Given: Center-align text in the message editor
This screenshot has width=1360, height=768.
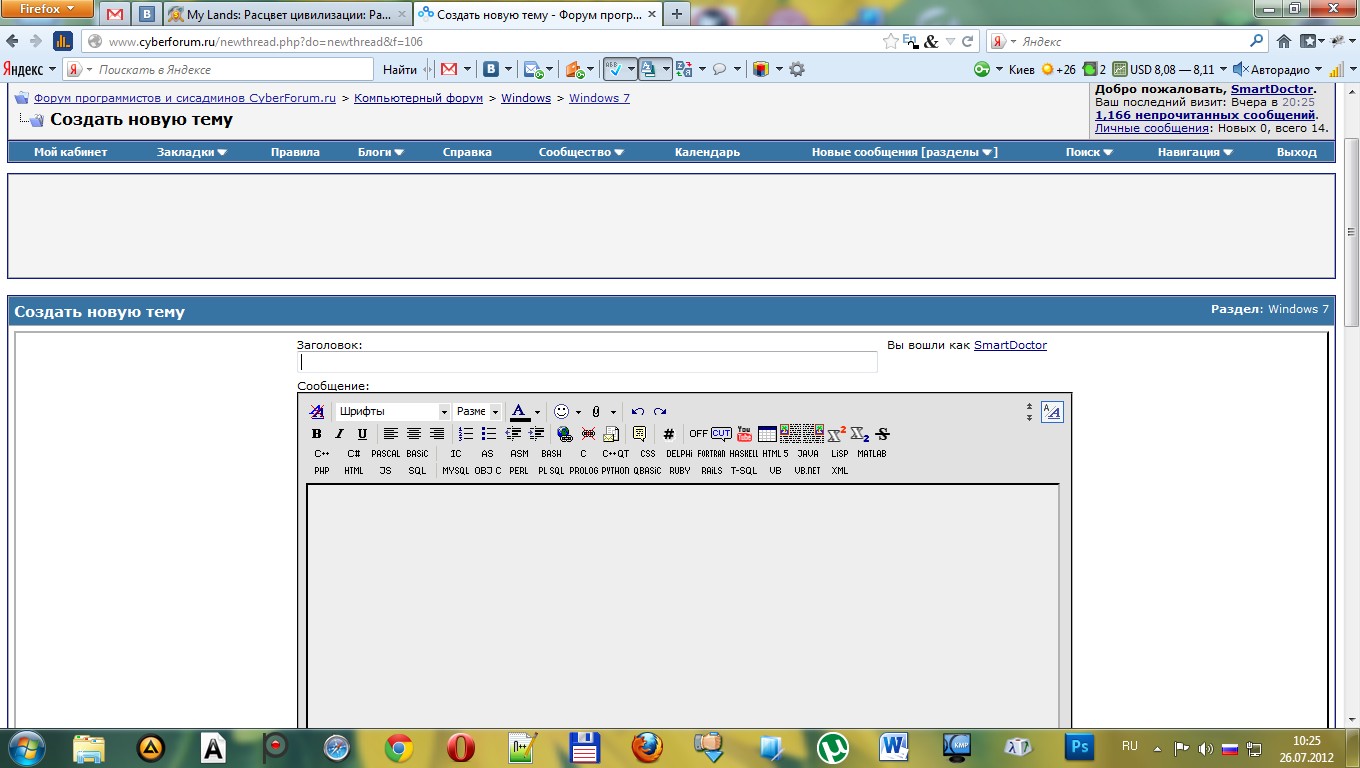Looking at the screenshot, I should (413, 434).
